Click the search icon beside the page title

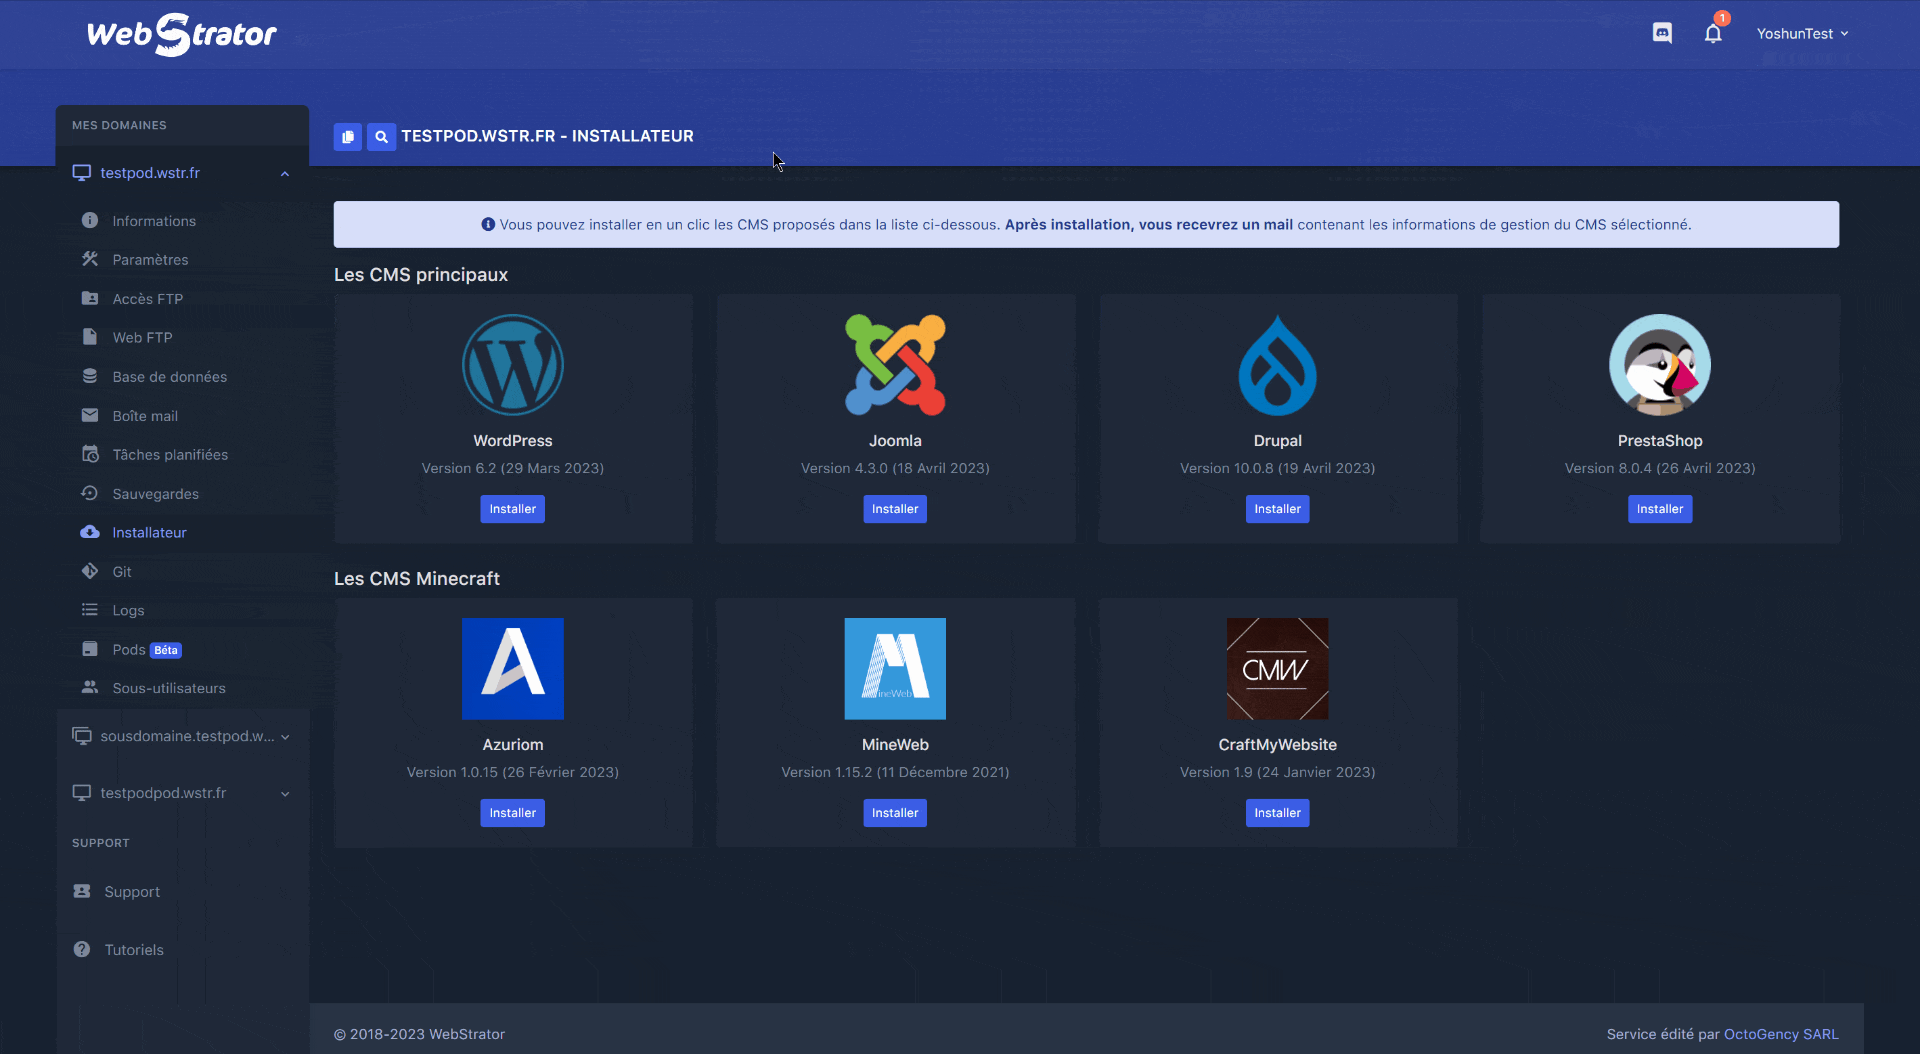(381, 137)
